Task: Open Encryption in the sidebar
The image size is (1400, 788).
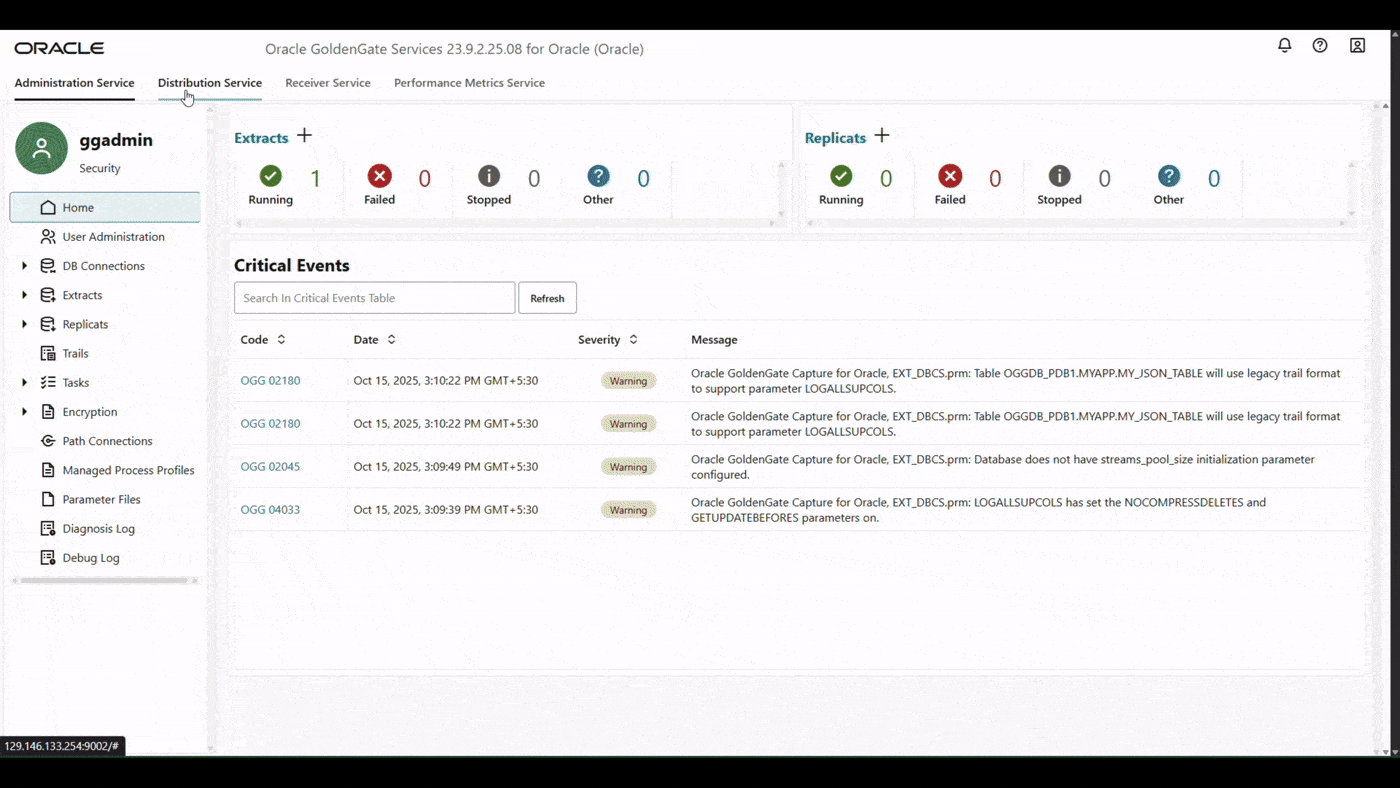Action: point(89,411)
